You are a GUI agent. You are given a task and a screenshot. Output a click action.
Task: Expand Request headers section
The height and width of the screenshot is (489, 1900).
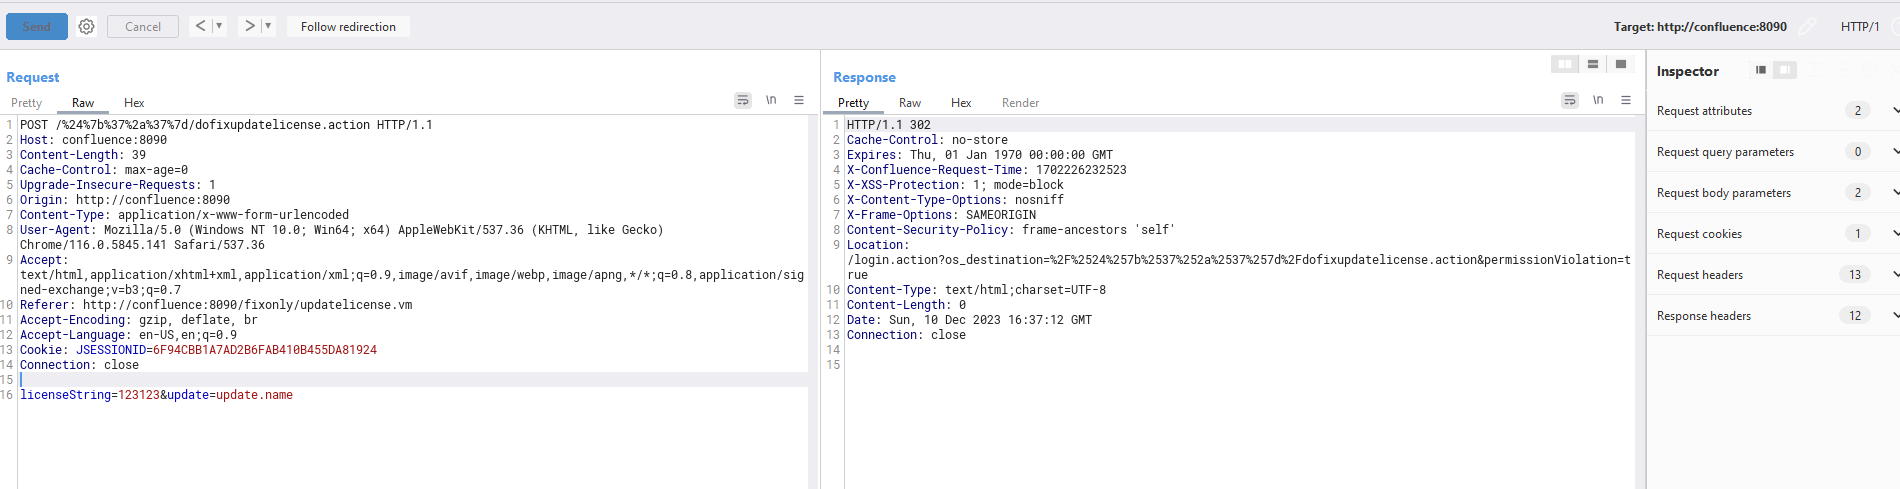tap(1775, 275)
